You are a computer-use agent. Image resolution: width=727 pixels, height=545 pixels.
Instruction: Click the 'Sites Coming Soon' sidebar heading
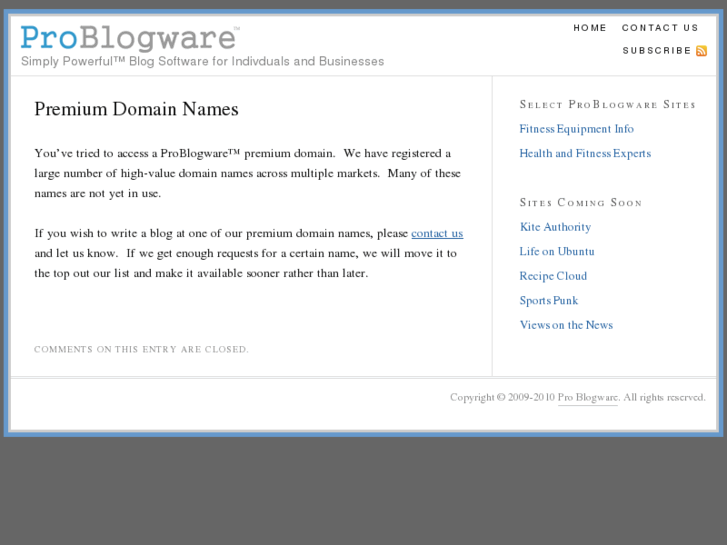click(x=581, y=203)
